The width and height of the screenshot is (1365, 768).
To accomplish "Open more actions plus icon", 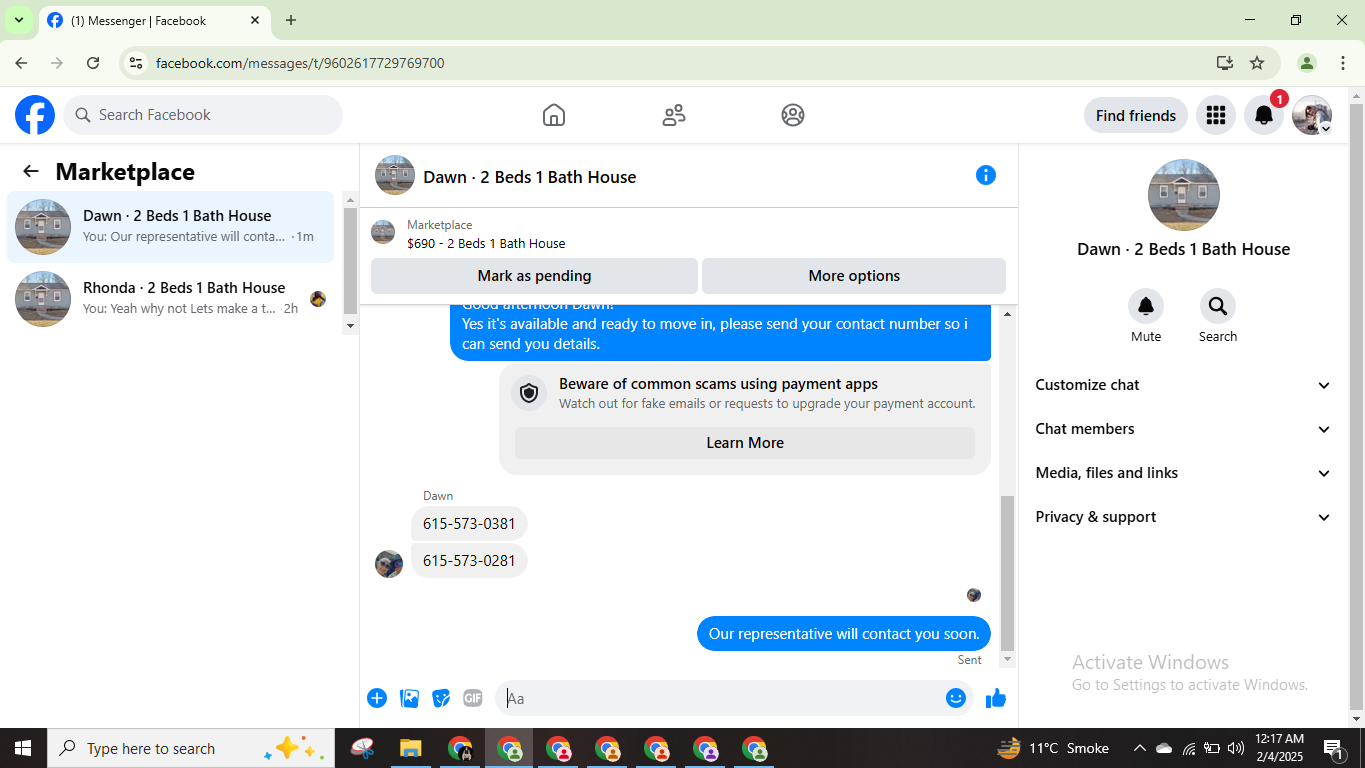I will pyautogui.click(x=377, y=698).
